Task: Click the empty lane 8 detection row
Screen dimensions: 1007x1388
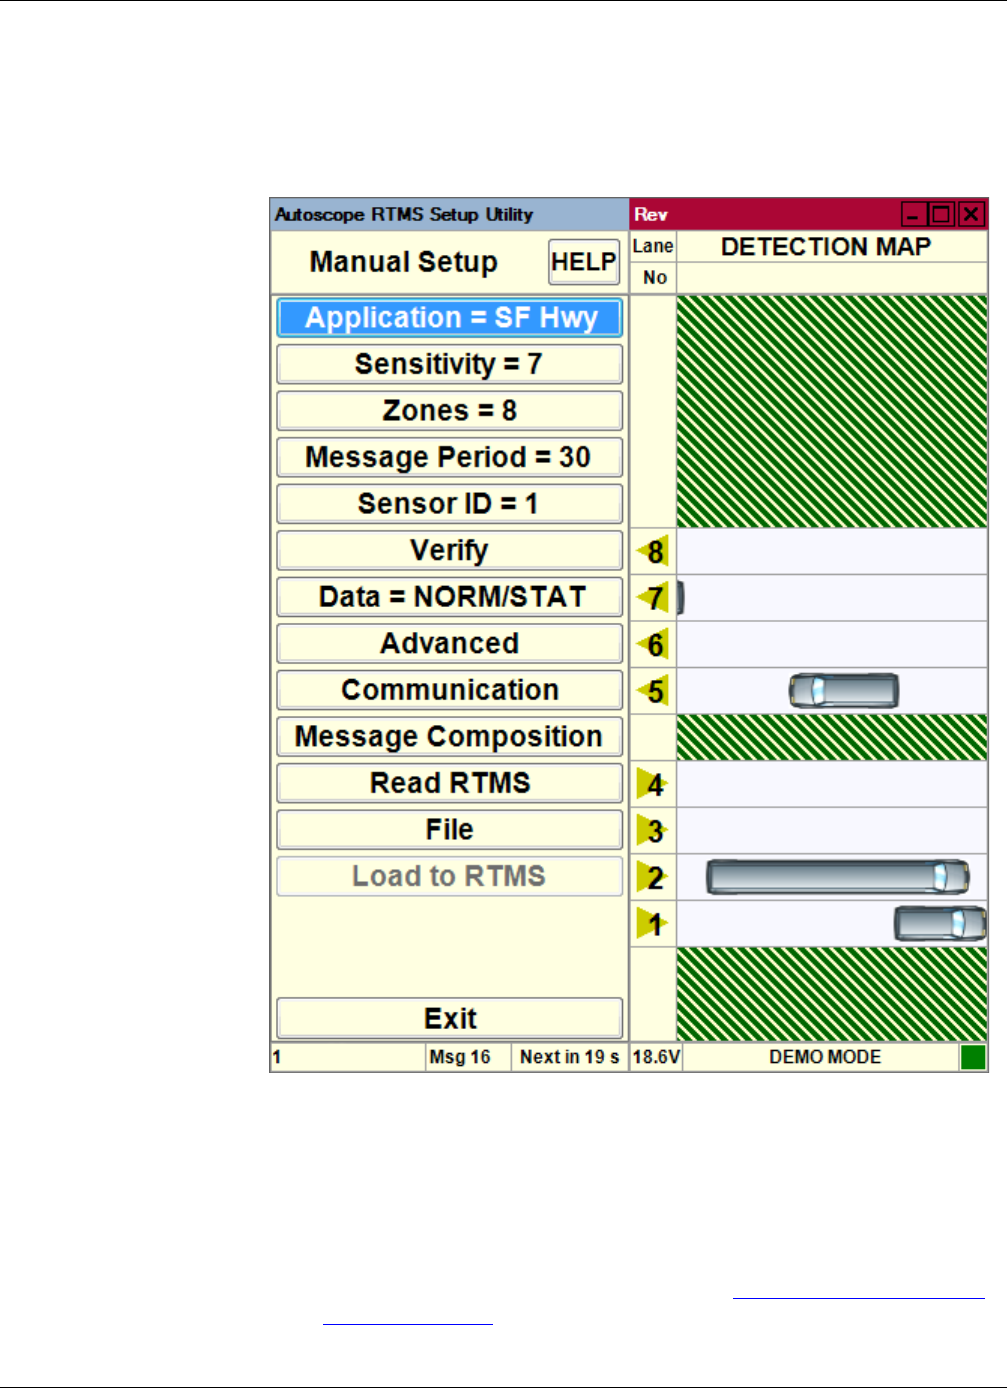Action: [832, 551]
